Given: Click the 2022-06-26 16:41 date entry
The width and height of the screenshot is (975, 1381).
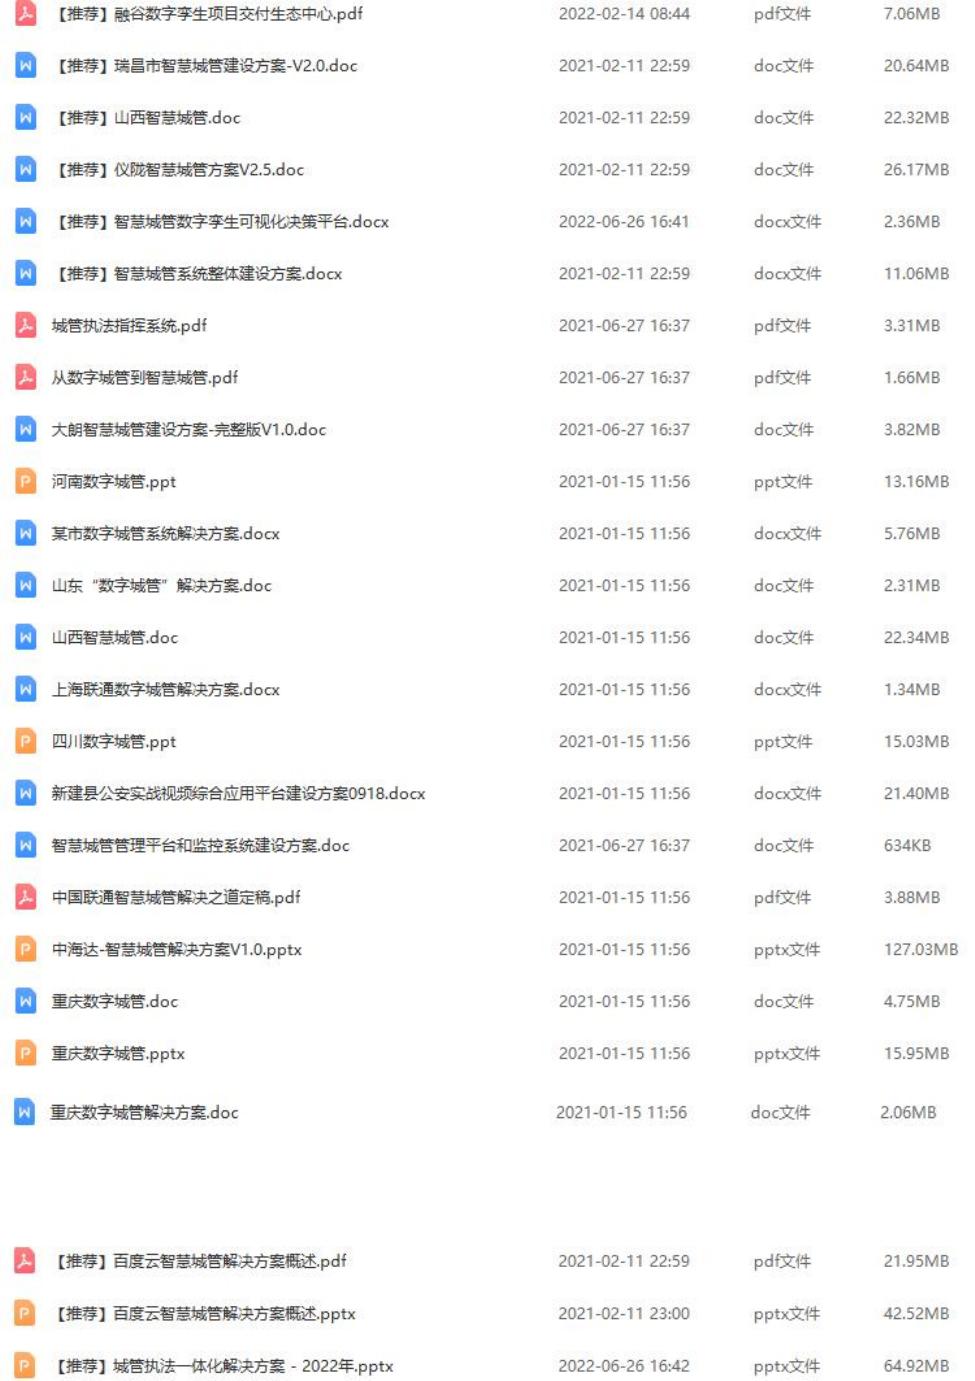Looking at the screenshot, I should [624, 222].
